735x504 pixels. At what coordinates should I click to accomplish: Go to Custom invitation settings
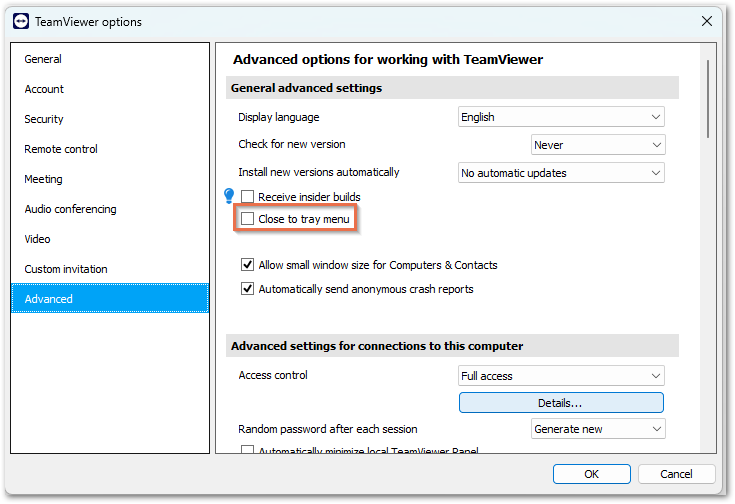click(x=110, y=269)
